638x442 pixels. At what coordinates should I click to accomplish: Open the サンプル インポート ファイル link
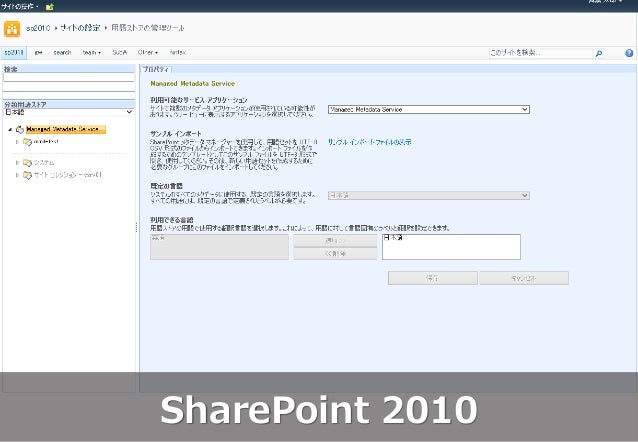369,142
